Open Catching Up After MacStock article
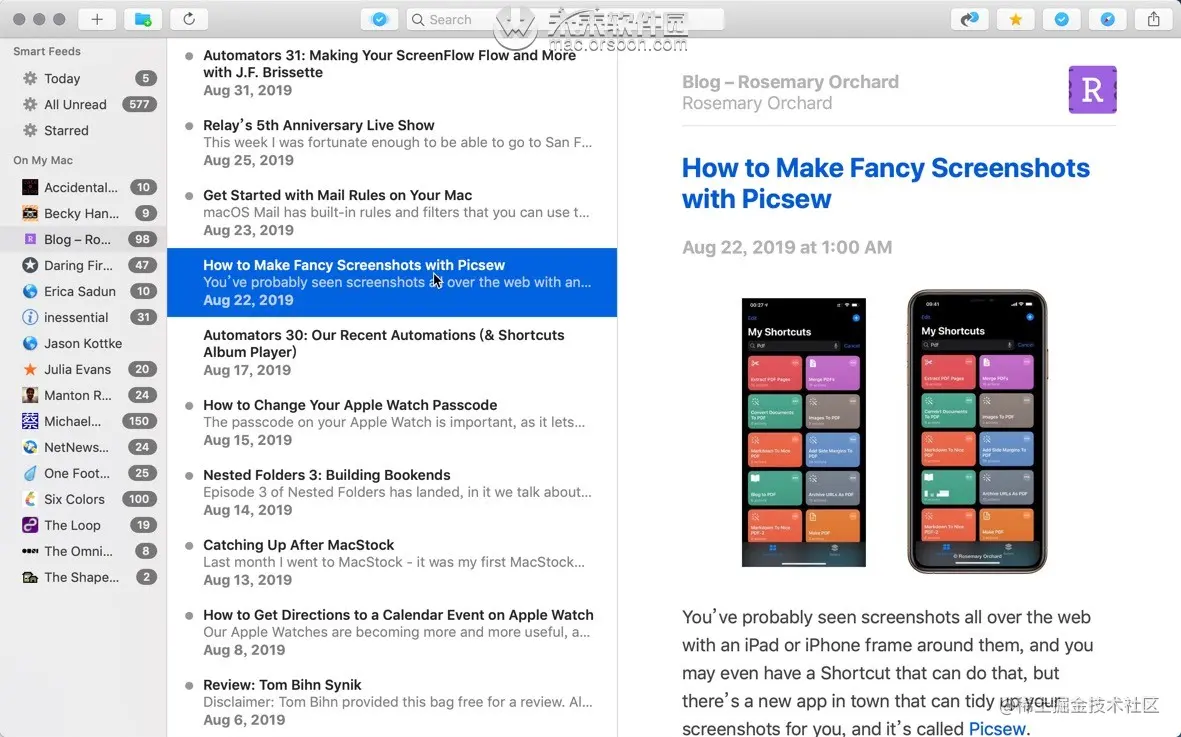The width and height of the screenshot is (1181, 737). (392, 562)
